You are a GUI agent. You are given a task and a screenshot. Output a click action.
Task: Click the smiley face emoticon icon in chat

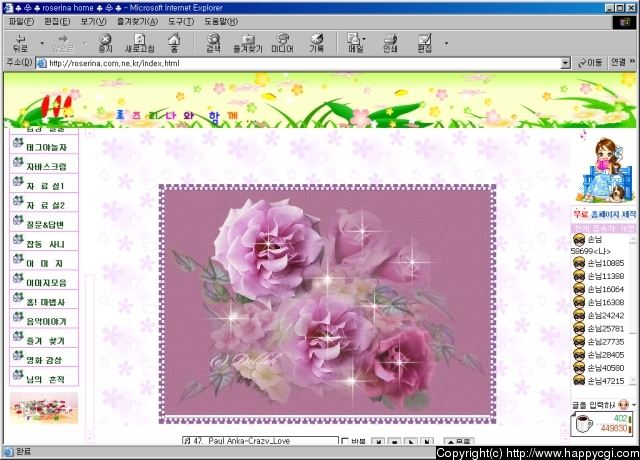coord(623,405)
